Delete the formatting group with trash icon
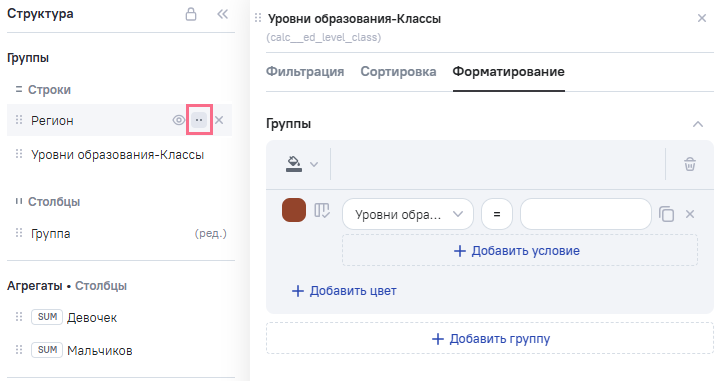 click(690, 164)
